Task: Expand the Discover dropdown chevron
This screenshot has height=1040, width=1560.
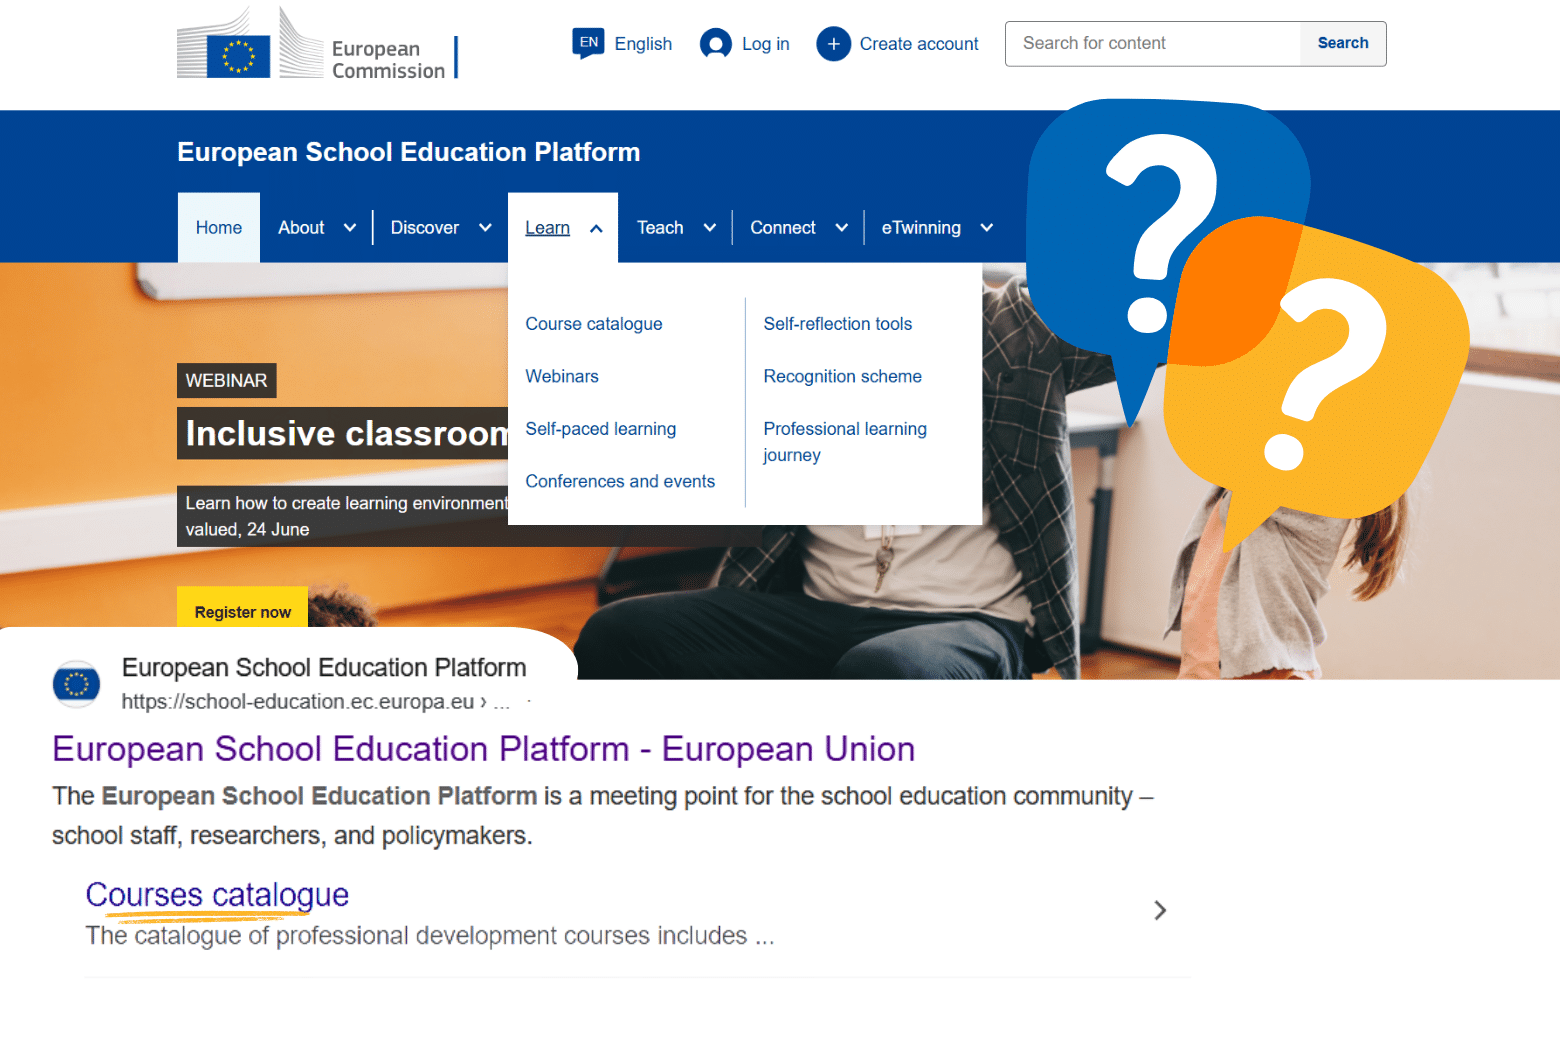Action: pos(485,228)
